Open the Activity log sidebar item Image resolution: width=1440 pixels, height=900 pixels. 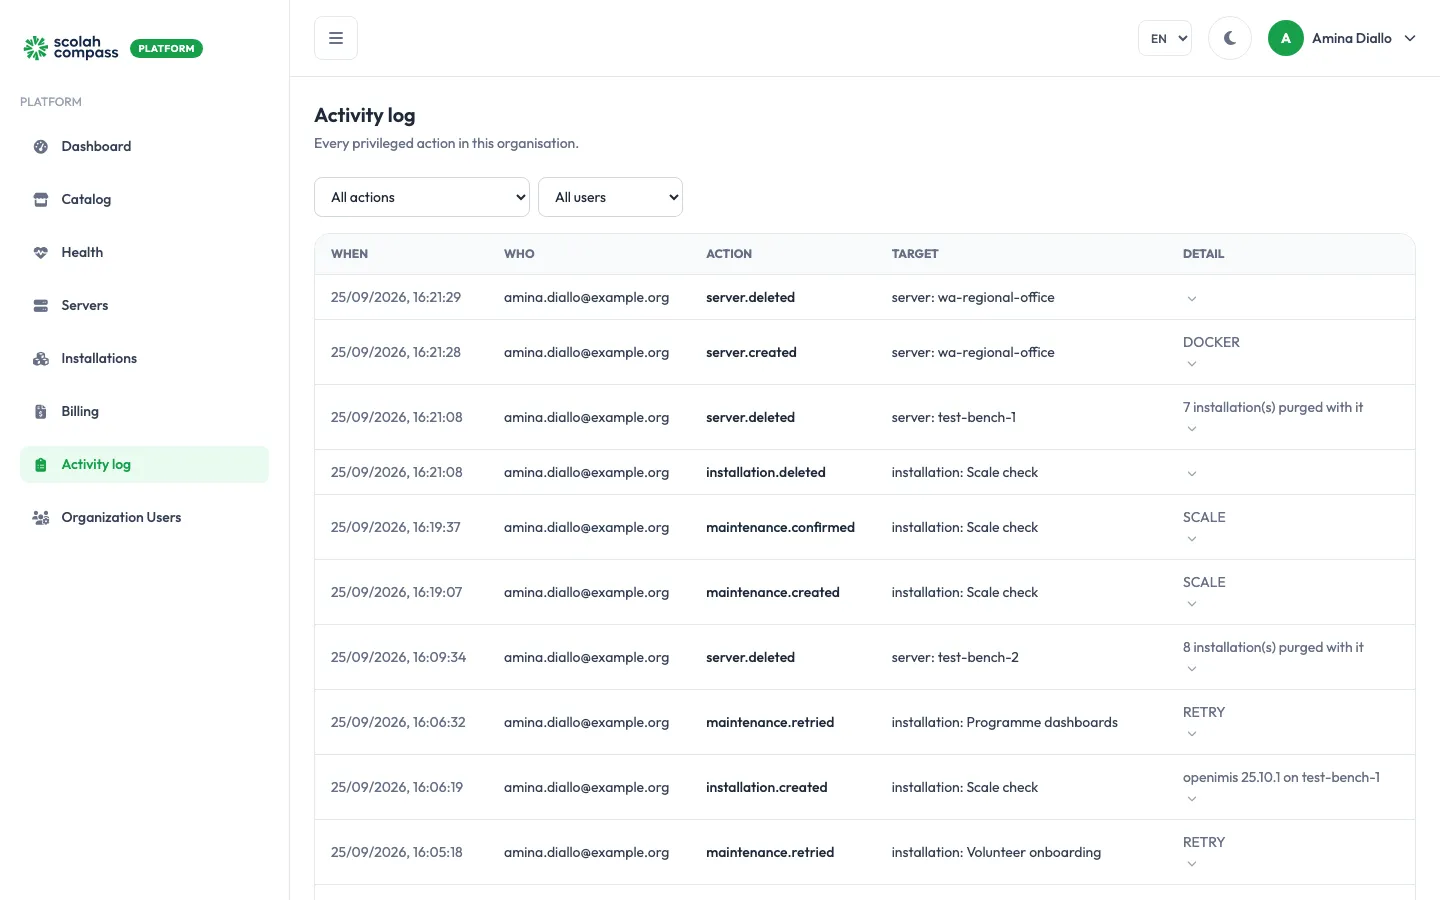click(144, 464)
